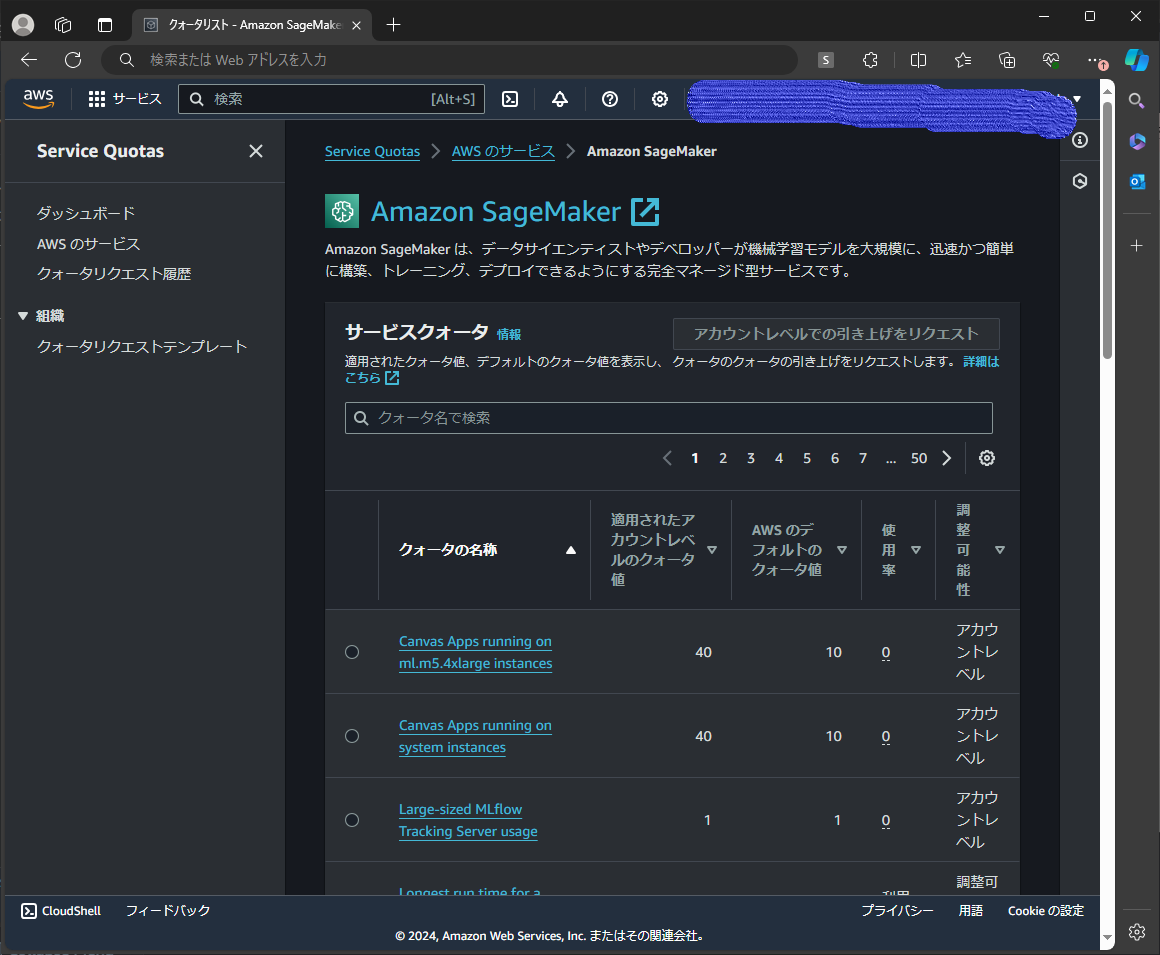Screen dimensions: 1160x955
Task: Go to previous page of quotas
Action: [x=667, y=459]
